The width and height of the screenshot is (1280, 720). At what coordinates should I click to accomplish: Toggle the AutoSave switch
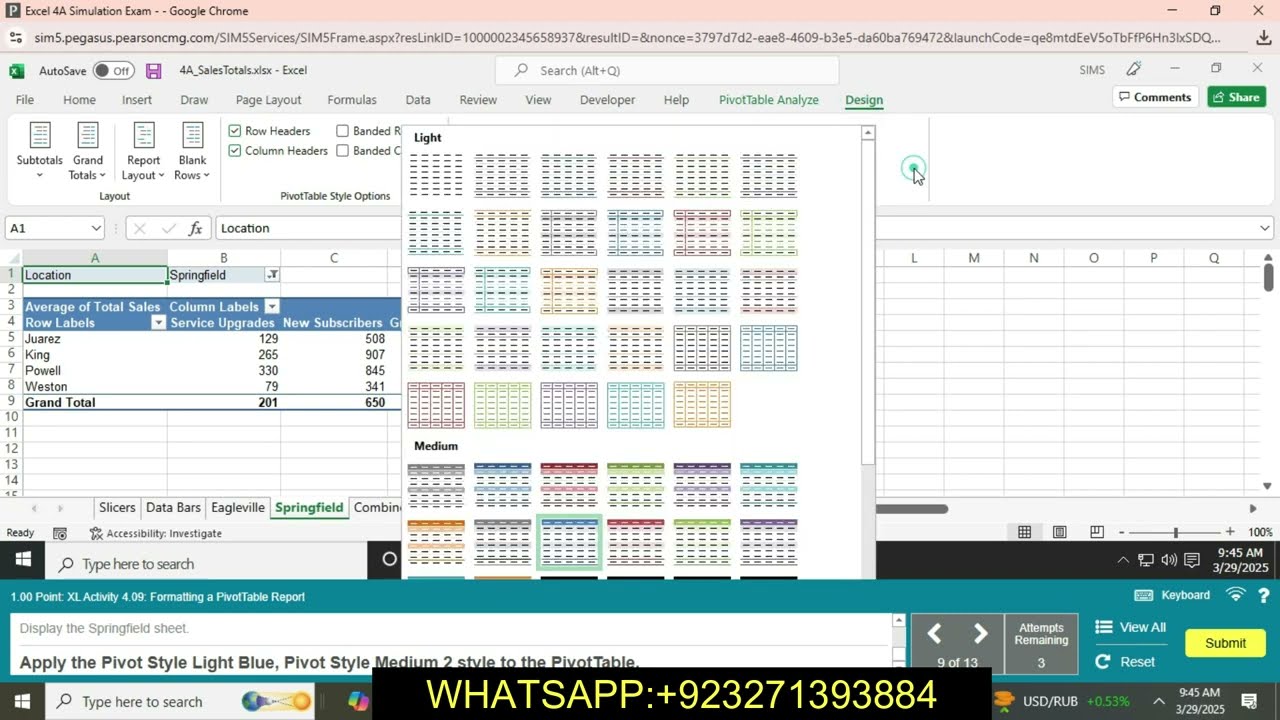[x=113, y=71]
